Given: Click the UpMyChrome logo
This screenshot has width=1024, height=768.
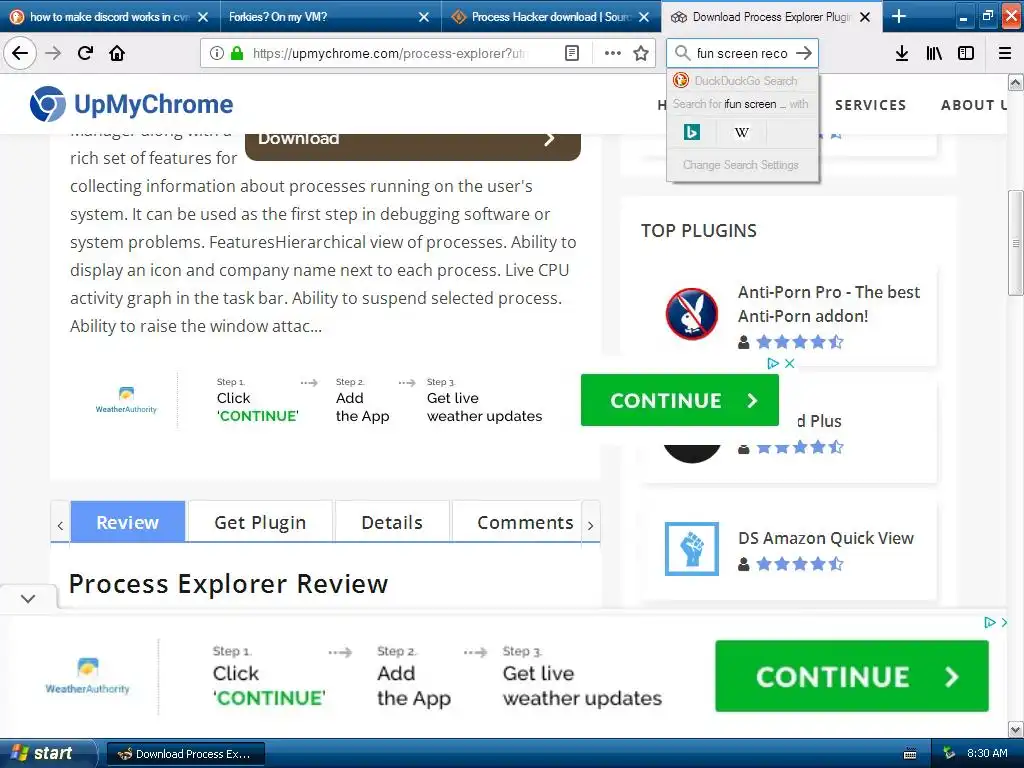Looking at the screenshot, I should [131, 104].
